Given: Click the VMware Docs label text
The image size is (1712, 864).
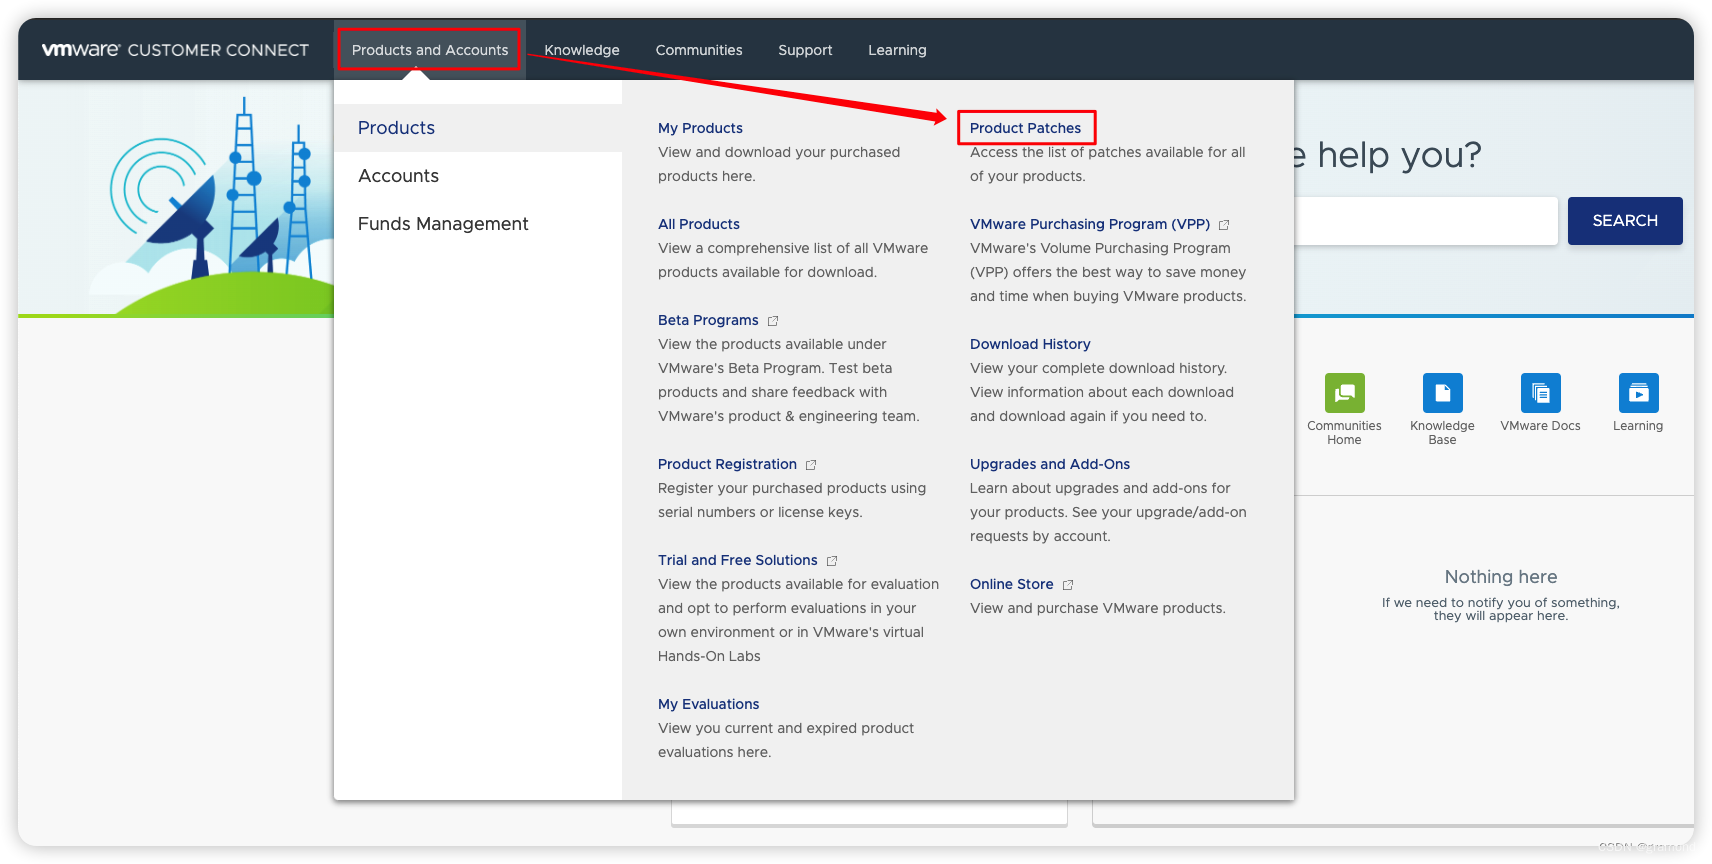Looking at the screenshot, I should [x=1540, y=426].
